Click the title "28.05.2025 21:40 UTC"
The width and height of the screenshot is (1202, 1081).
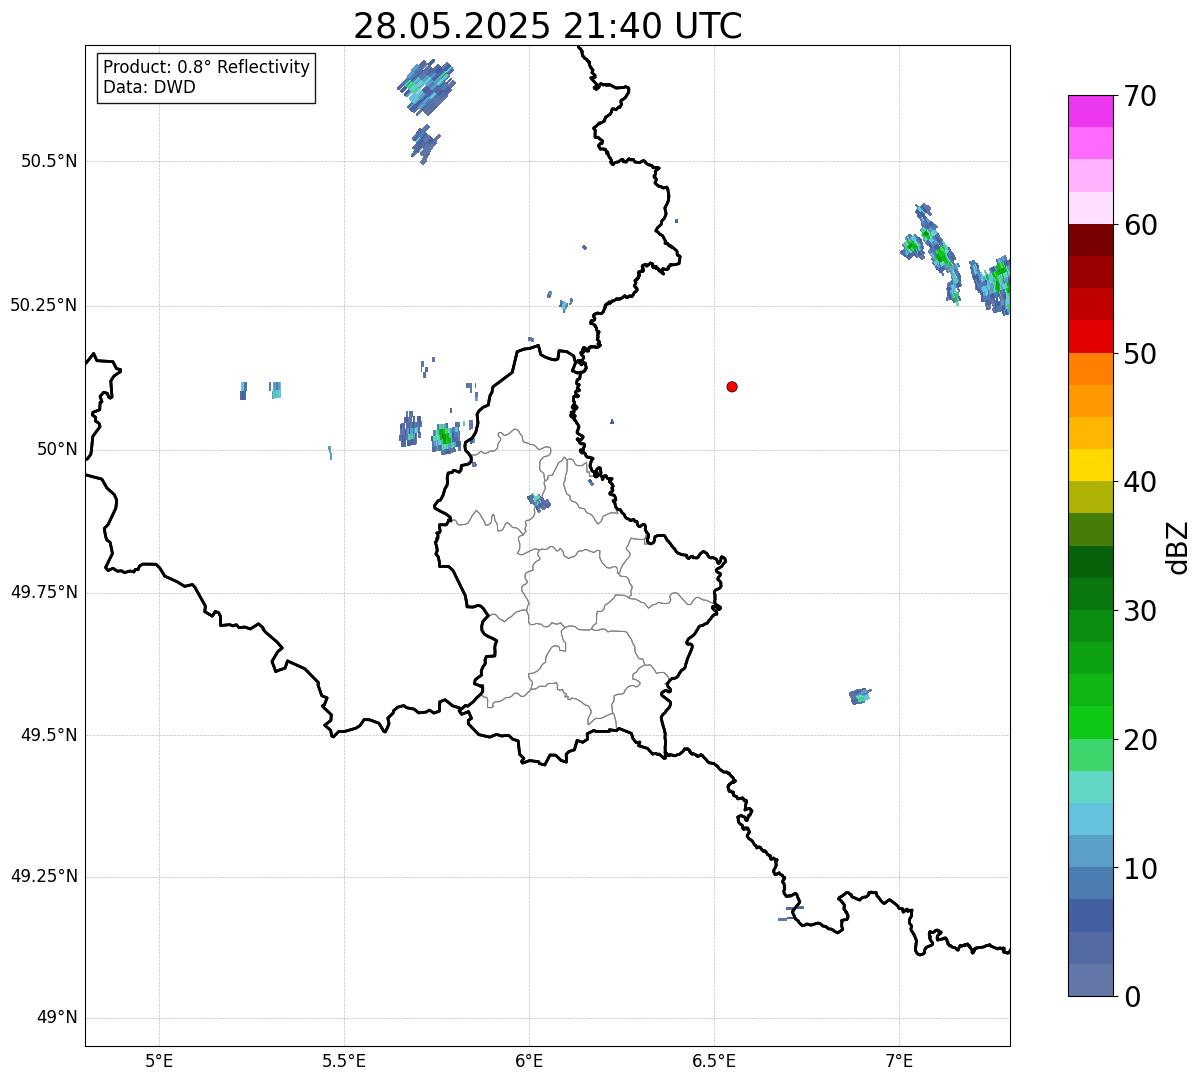(548, 26)
